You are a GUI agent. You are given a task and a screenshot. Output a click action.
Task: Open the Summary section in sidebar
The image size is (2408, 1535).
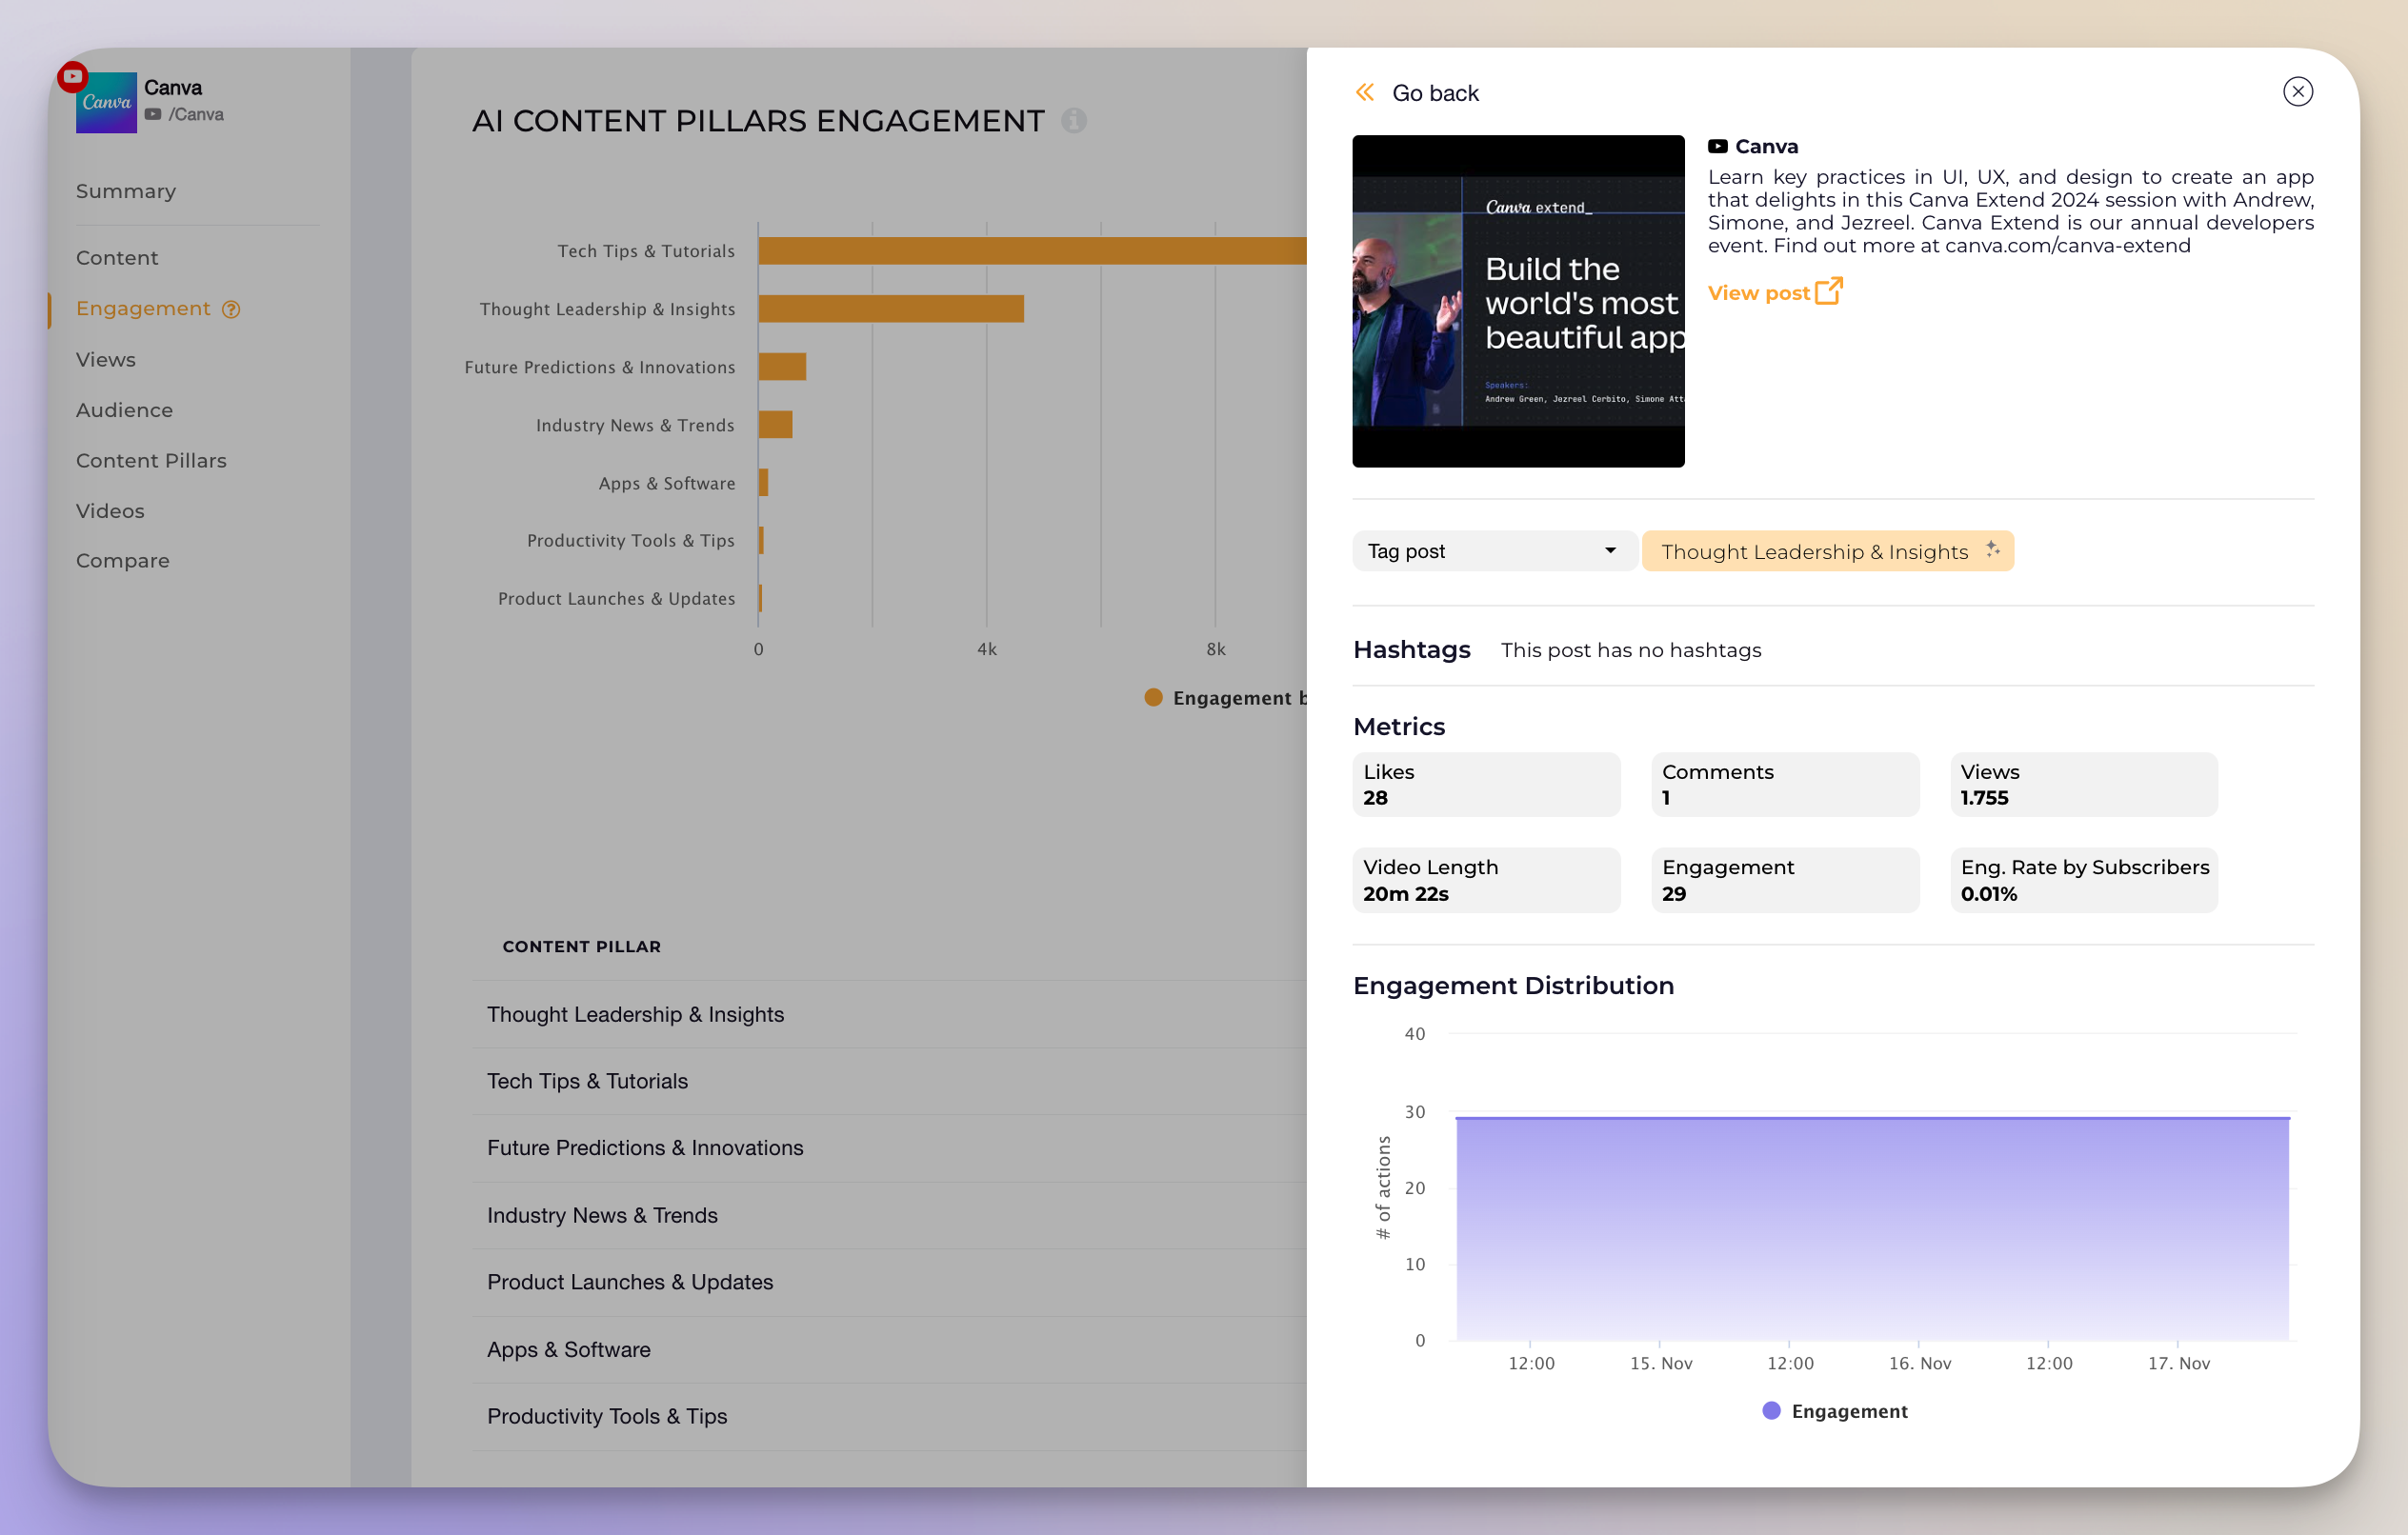(x=126, y=191)
